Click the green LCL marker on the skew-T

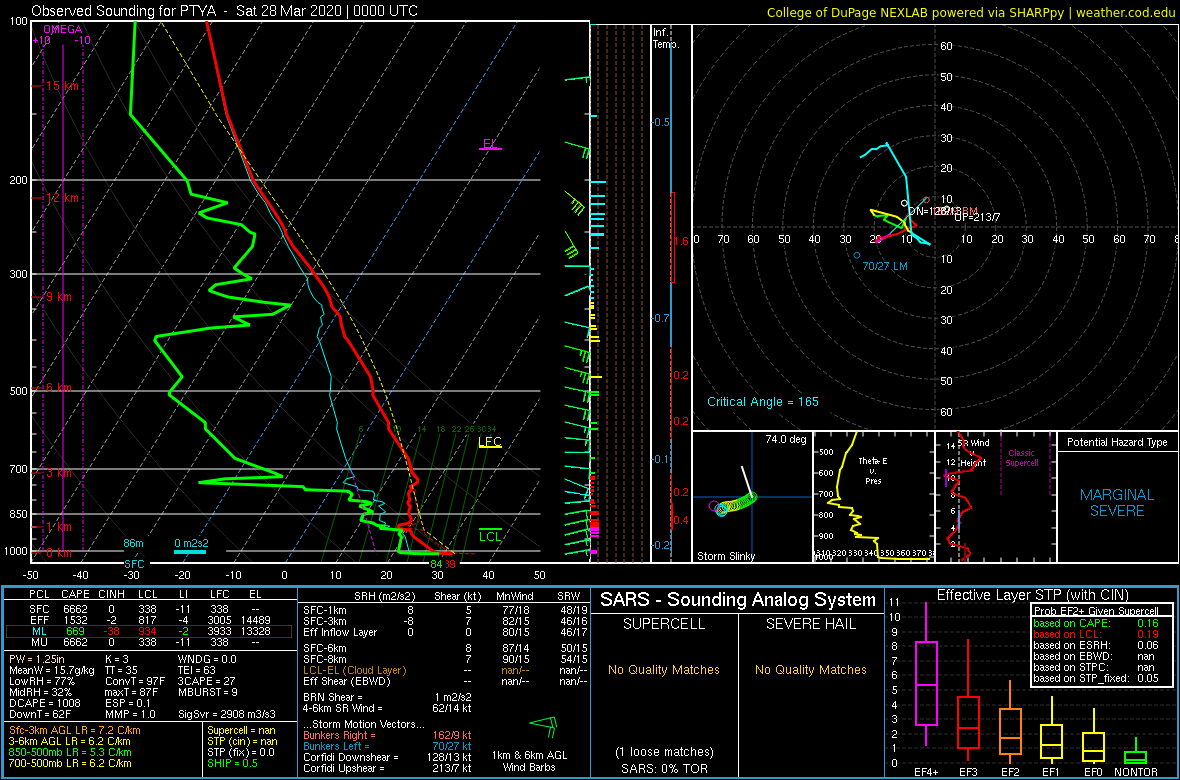click(490, 536)
